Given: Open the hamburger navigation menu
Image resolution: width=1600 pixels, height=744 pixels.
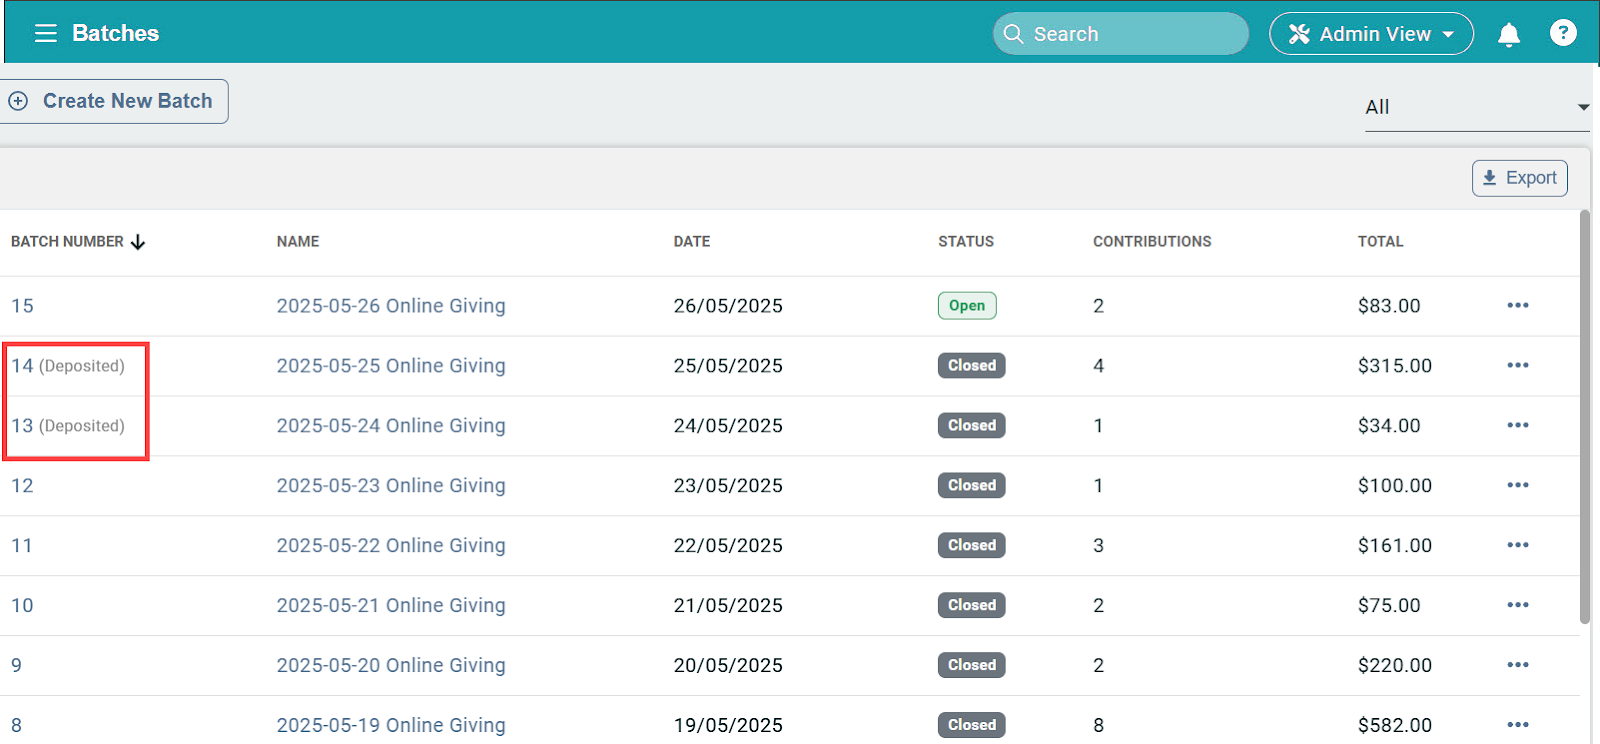Looking at the screenshot, I should click(46, 33).
